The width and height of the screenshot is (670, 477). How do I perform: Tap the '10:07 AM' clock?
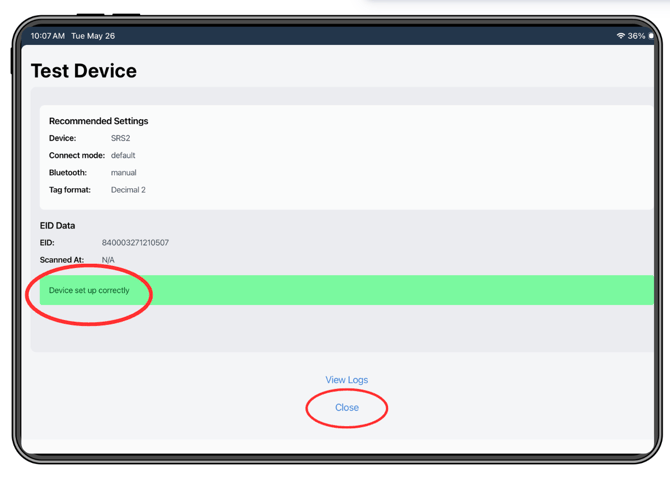point(48,36)
